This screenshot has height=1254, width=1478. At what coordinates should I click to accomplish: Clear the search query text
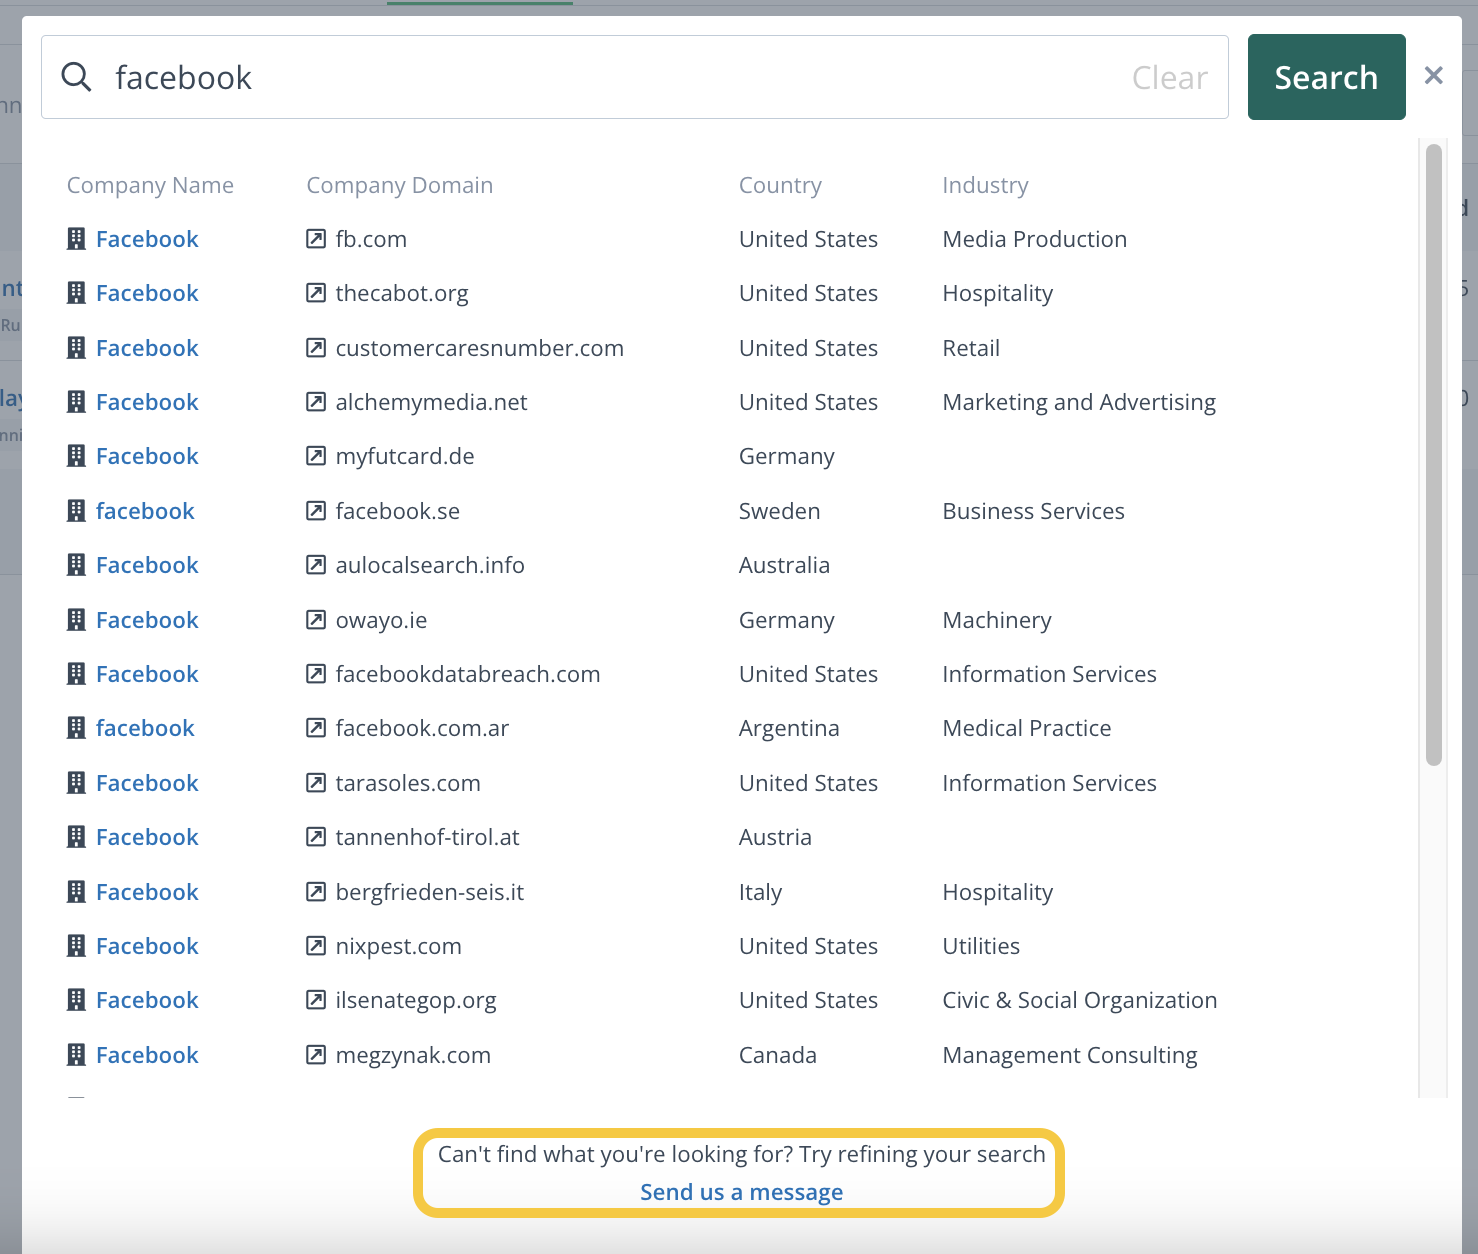(x=1169, y=78)
